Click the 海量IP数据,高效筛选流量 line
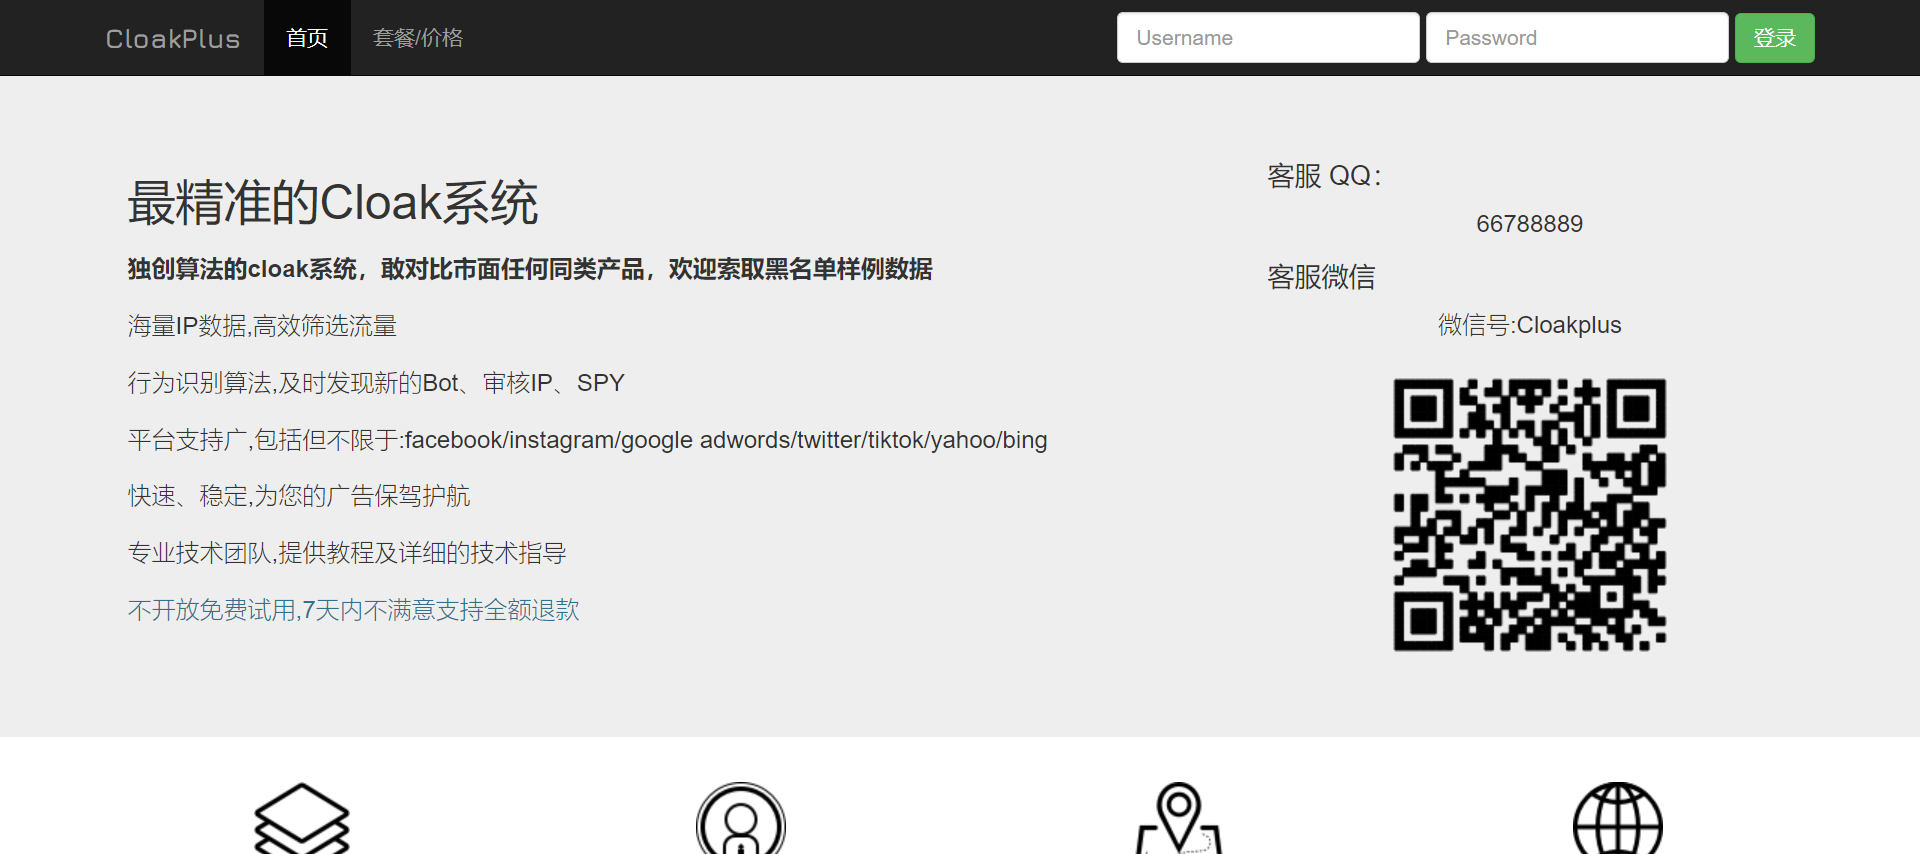 point(262,326)
